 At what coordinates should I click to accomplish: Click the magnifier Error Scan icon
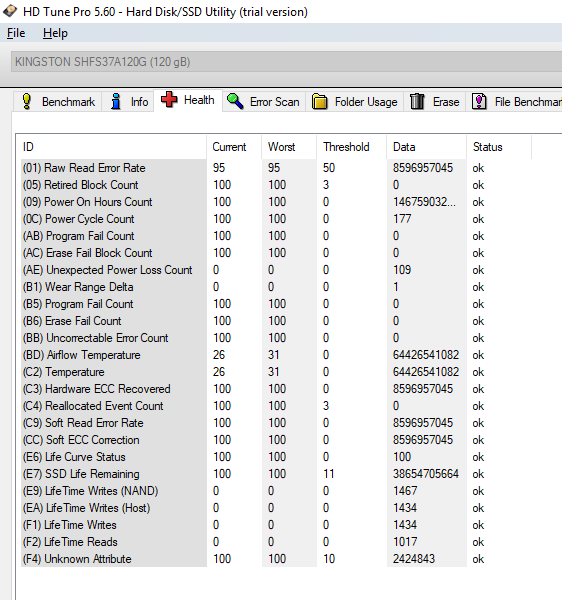pos(235,101)
